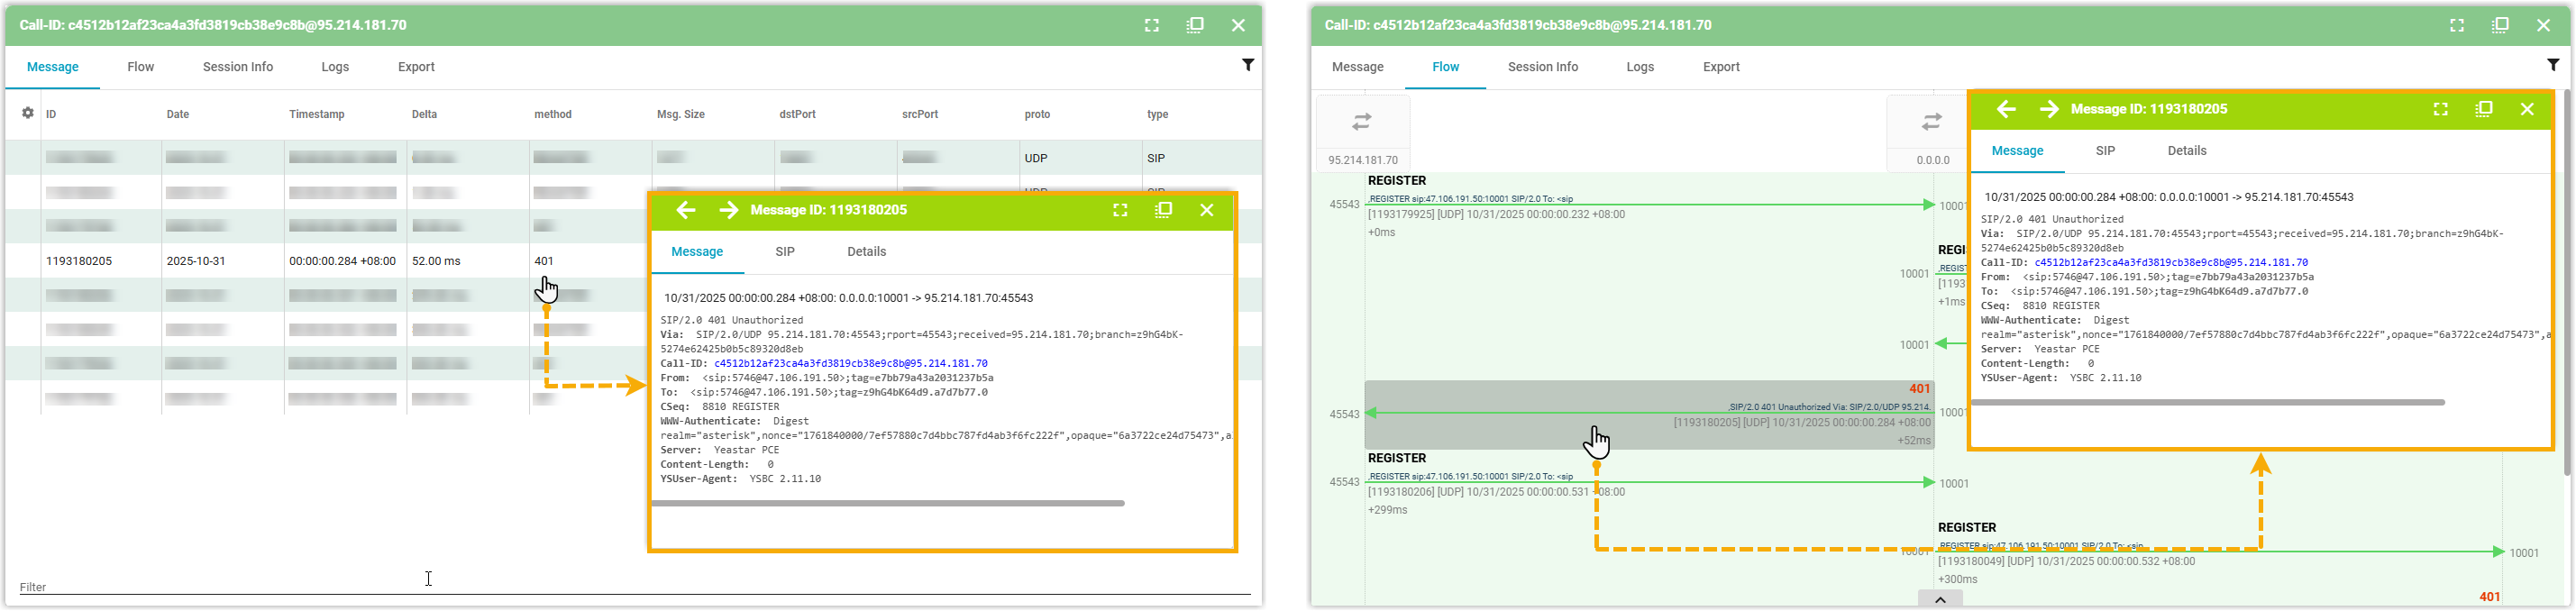Select table row with ID 1193180205
This screenshot has height=611, width=2576.
(x=79, y=261)
